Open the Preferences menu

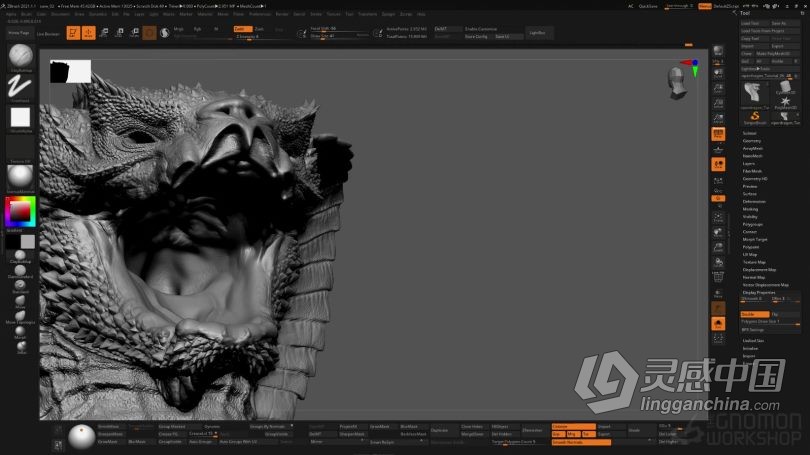click(x=260, y=14)
